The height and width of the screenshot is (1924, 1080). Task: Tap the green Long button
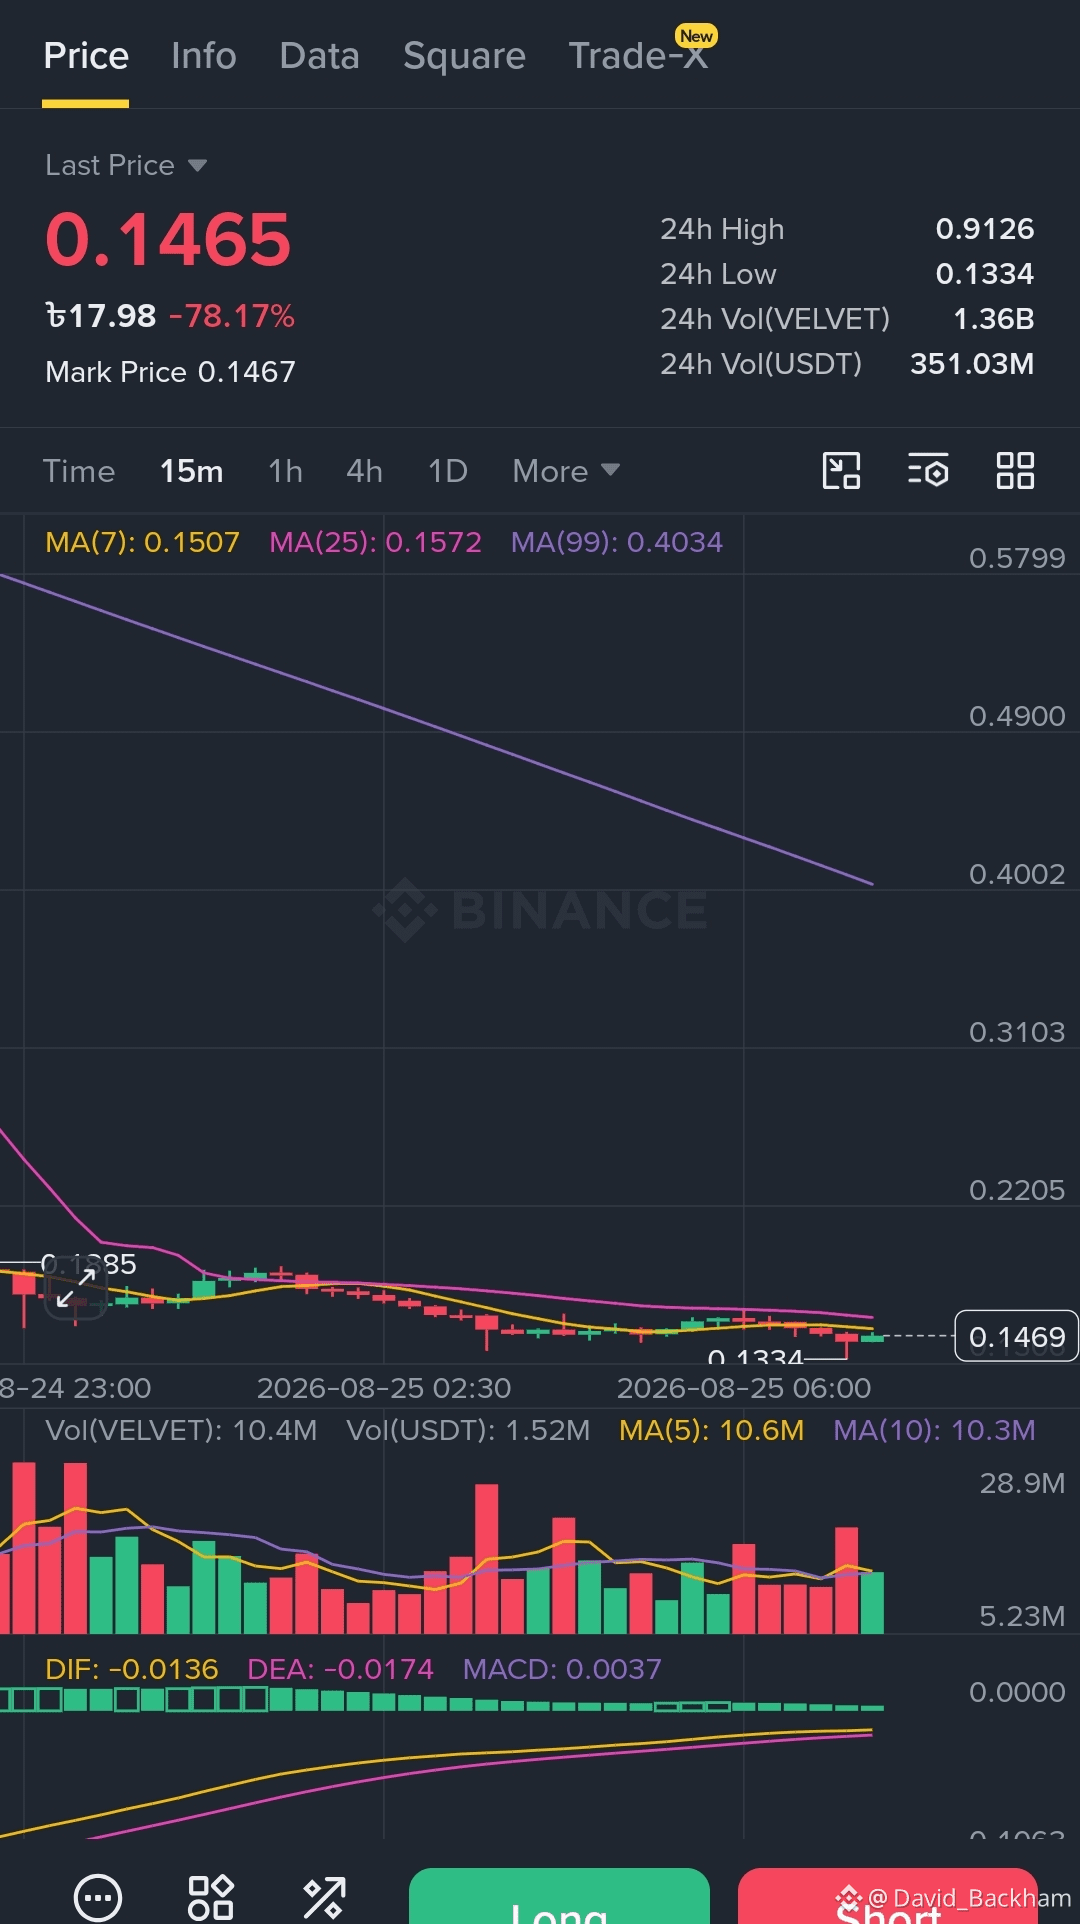point(559,1896)
